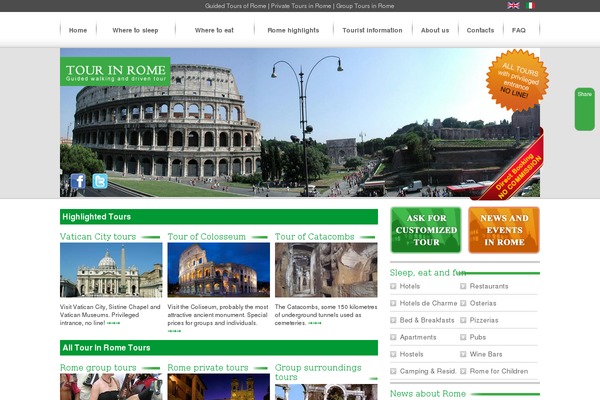This screenshot has height=400, width=600.
Task: Open the About us menu item
Action: [x=435, y=30]
